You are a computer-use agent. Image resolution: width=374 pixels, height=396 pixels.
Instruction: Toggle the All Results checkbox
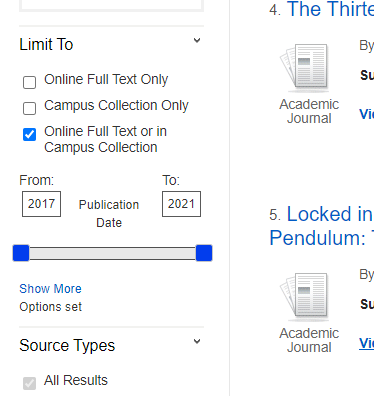pyautogui.click(x=29, y=383)
